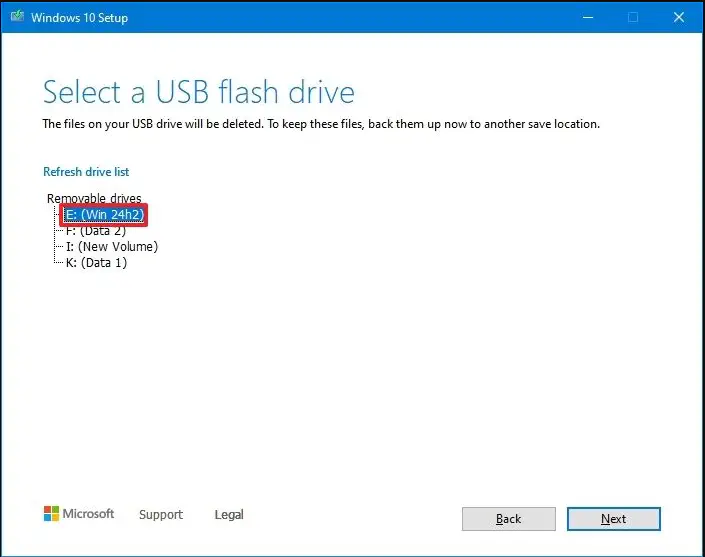The height and width of the screenshot is (557, 705).
Task: Pick drive I: (New Volume)
Action: [x=112, y=247]
